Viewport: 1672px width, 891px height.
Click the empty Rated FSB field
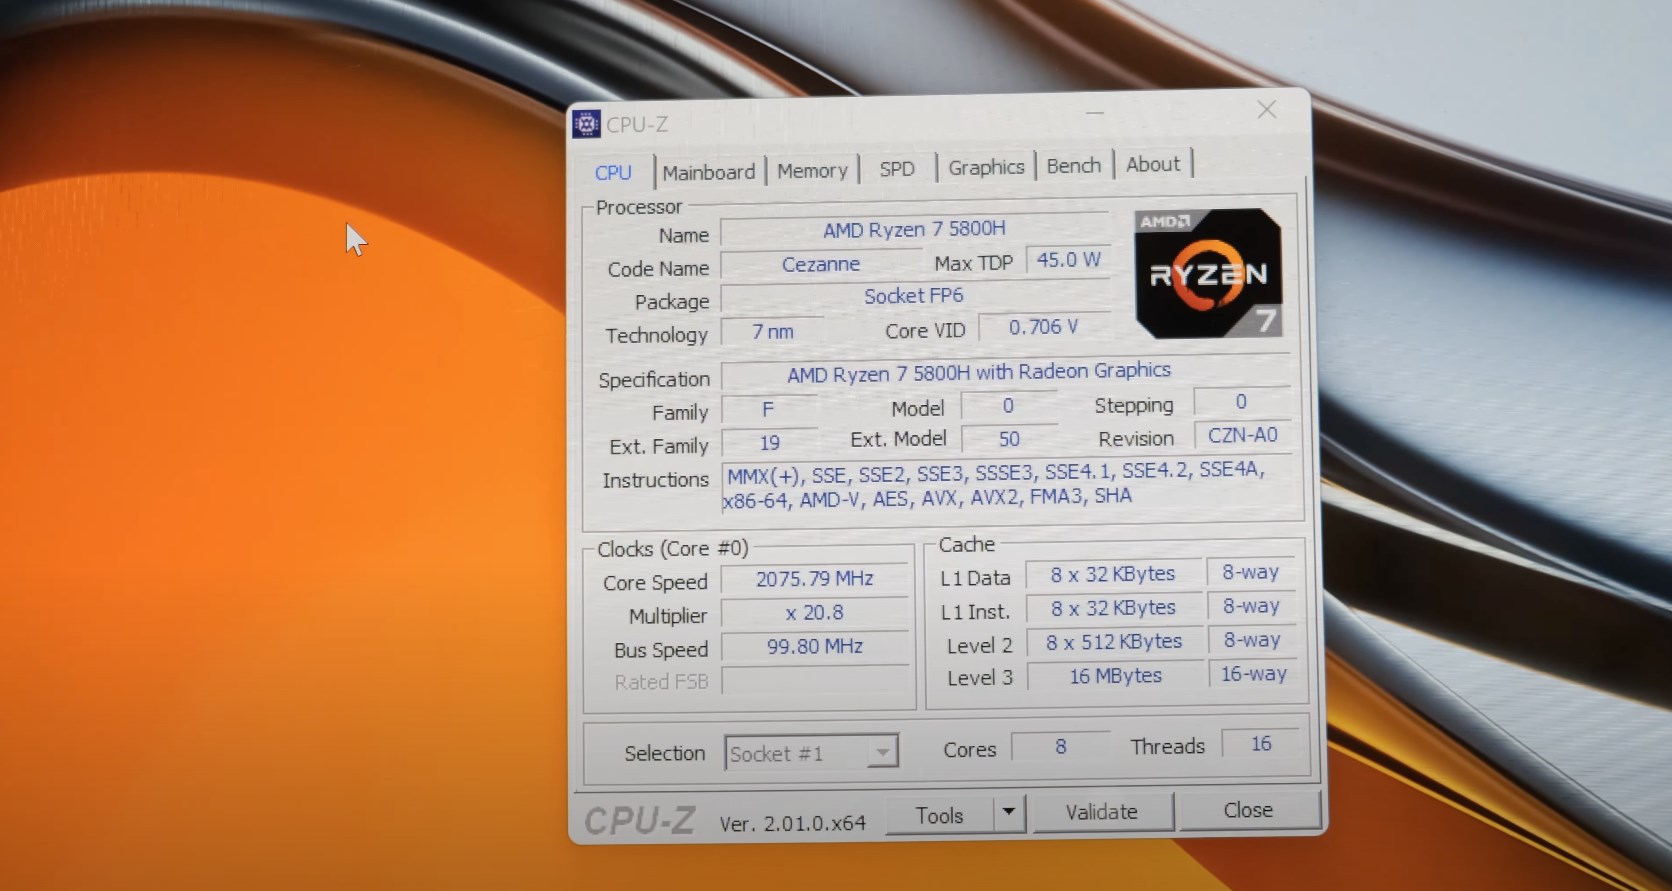[x=814, y=681]
